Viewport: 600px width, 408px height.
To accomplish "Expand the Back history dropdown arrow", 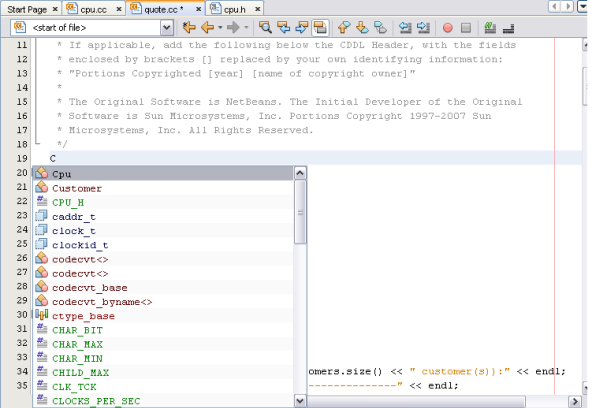I will [x=219, y=28].
